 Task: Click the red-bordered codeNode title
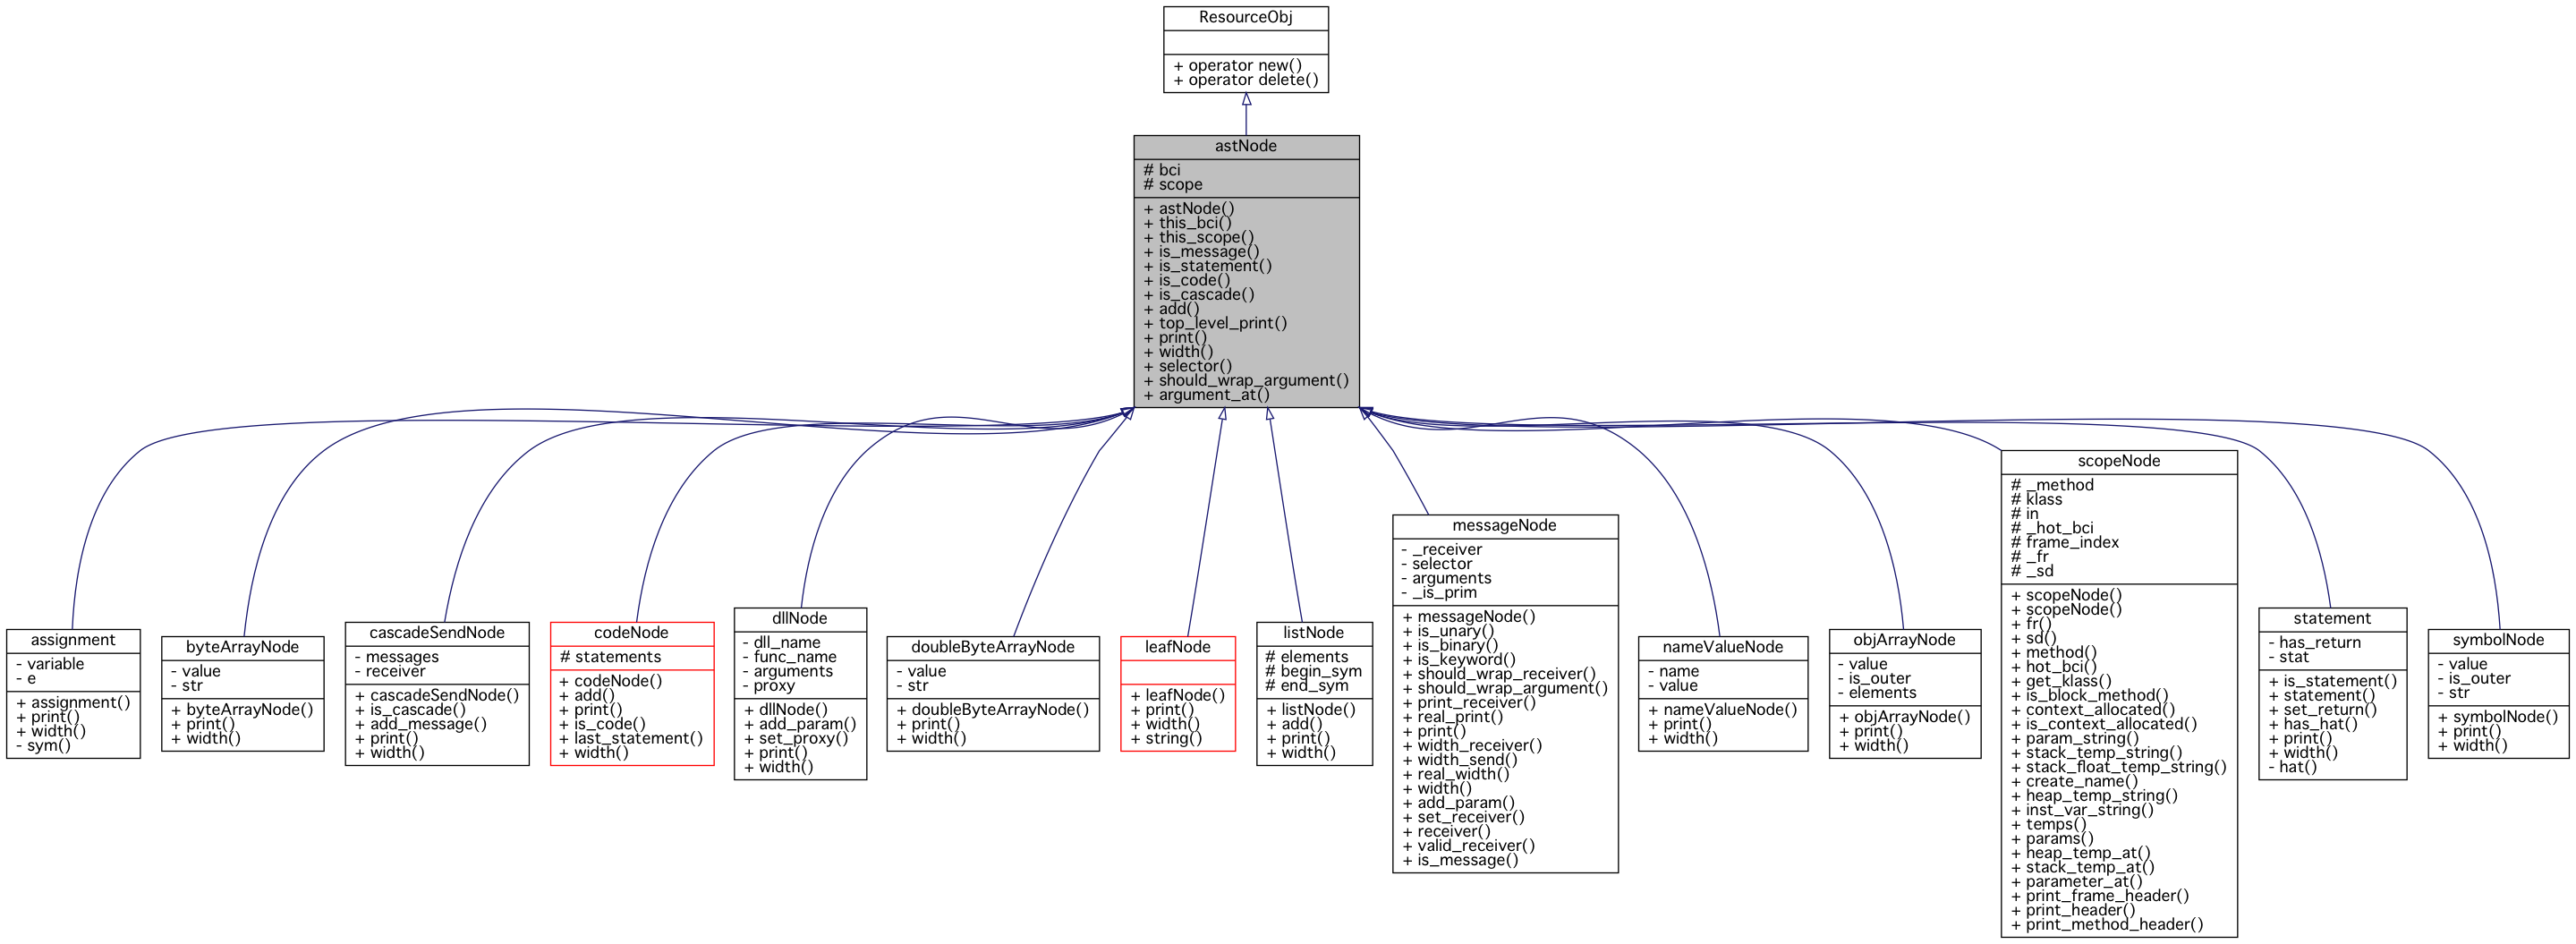[x=631, y=633]
